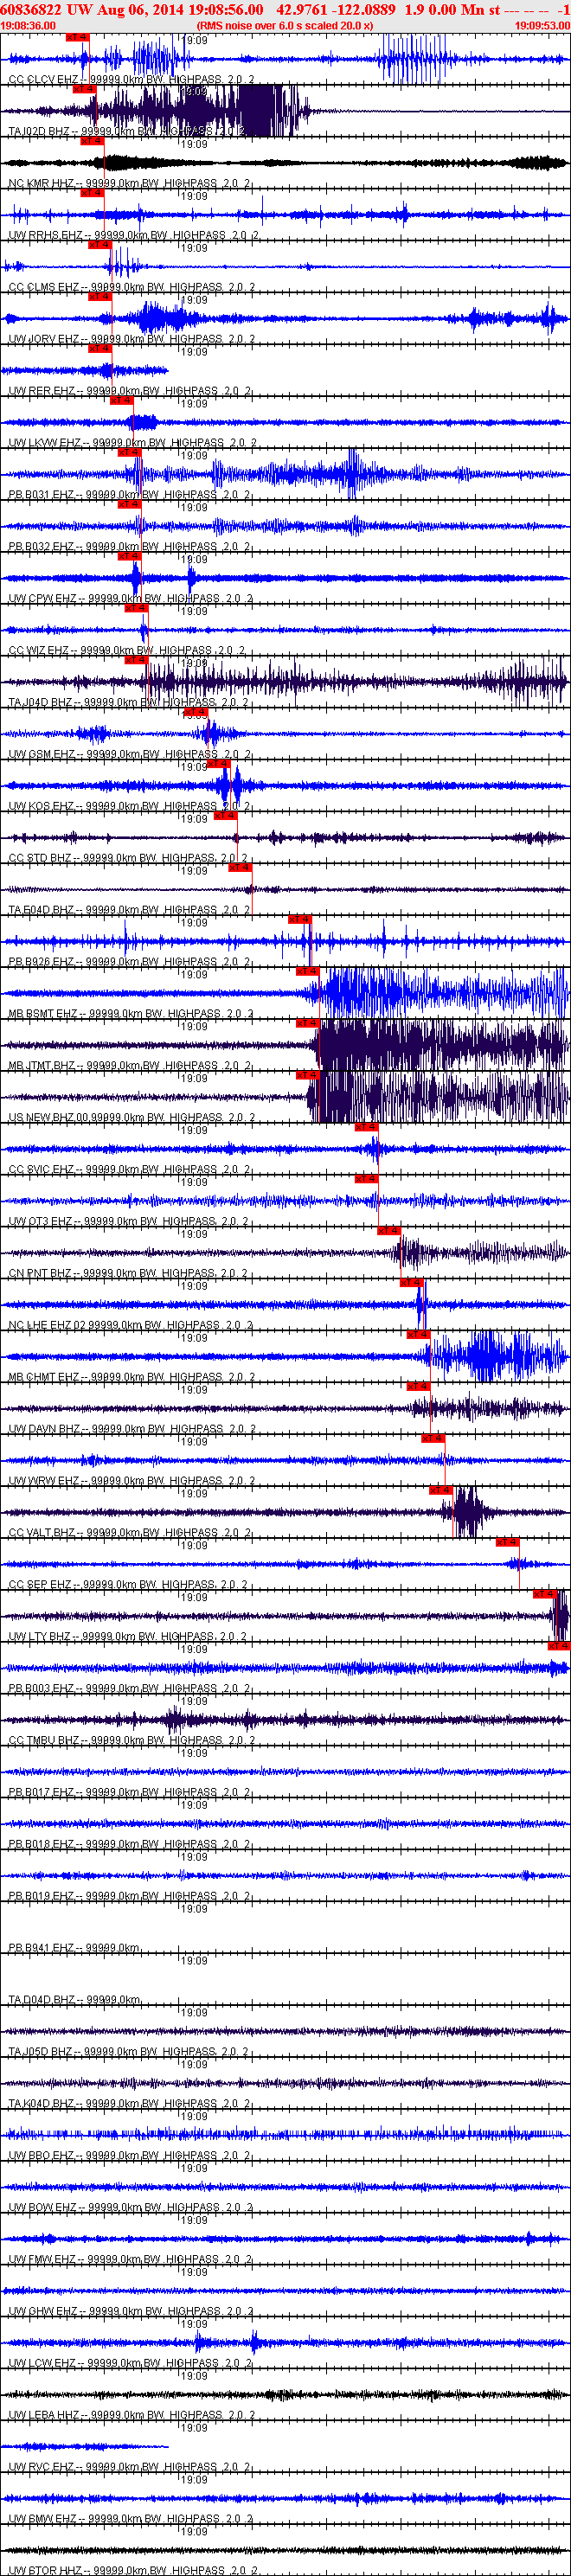Viewport: 571px width, 2576px height.
Task: Click the CC SVIC EHZ station label
Action: (x=129, y=1169)
